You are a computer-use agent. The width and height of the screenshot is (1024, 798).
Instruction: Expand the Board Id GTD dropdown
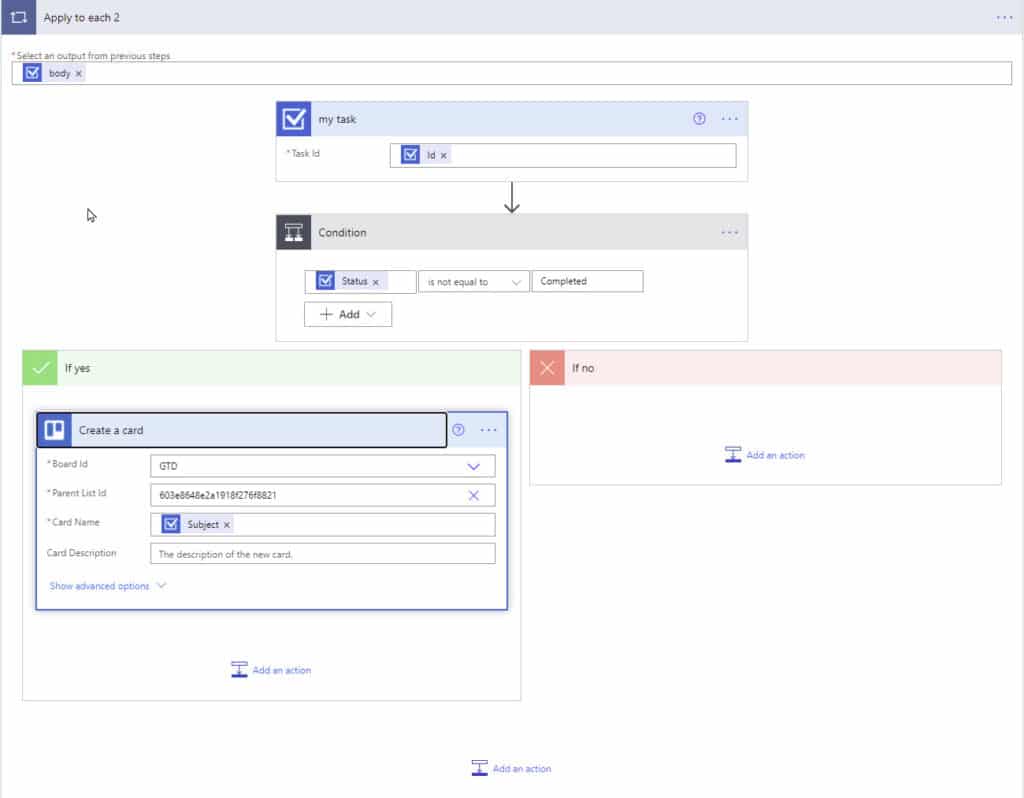point(473,466)
